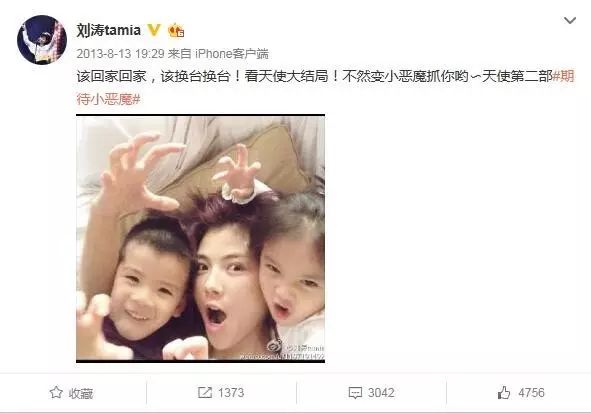Enlarge the attached selfie photo
The height and width of the screenshot is (414, 591).
tap(201, 238)
